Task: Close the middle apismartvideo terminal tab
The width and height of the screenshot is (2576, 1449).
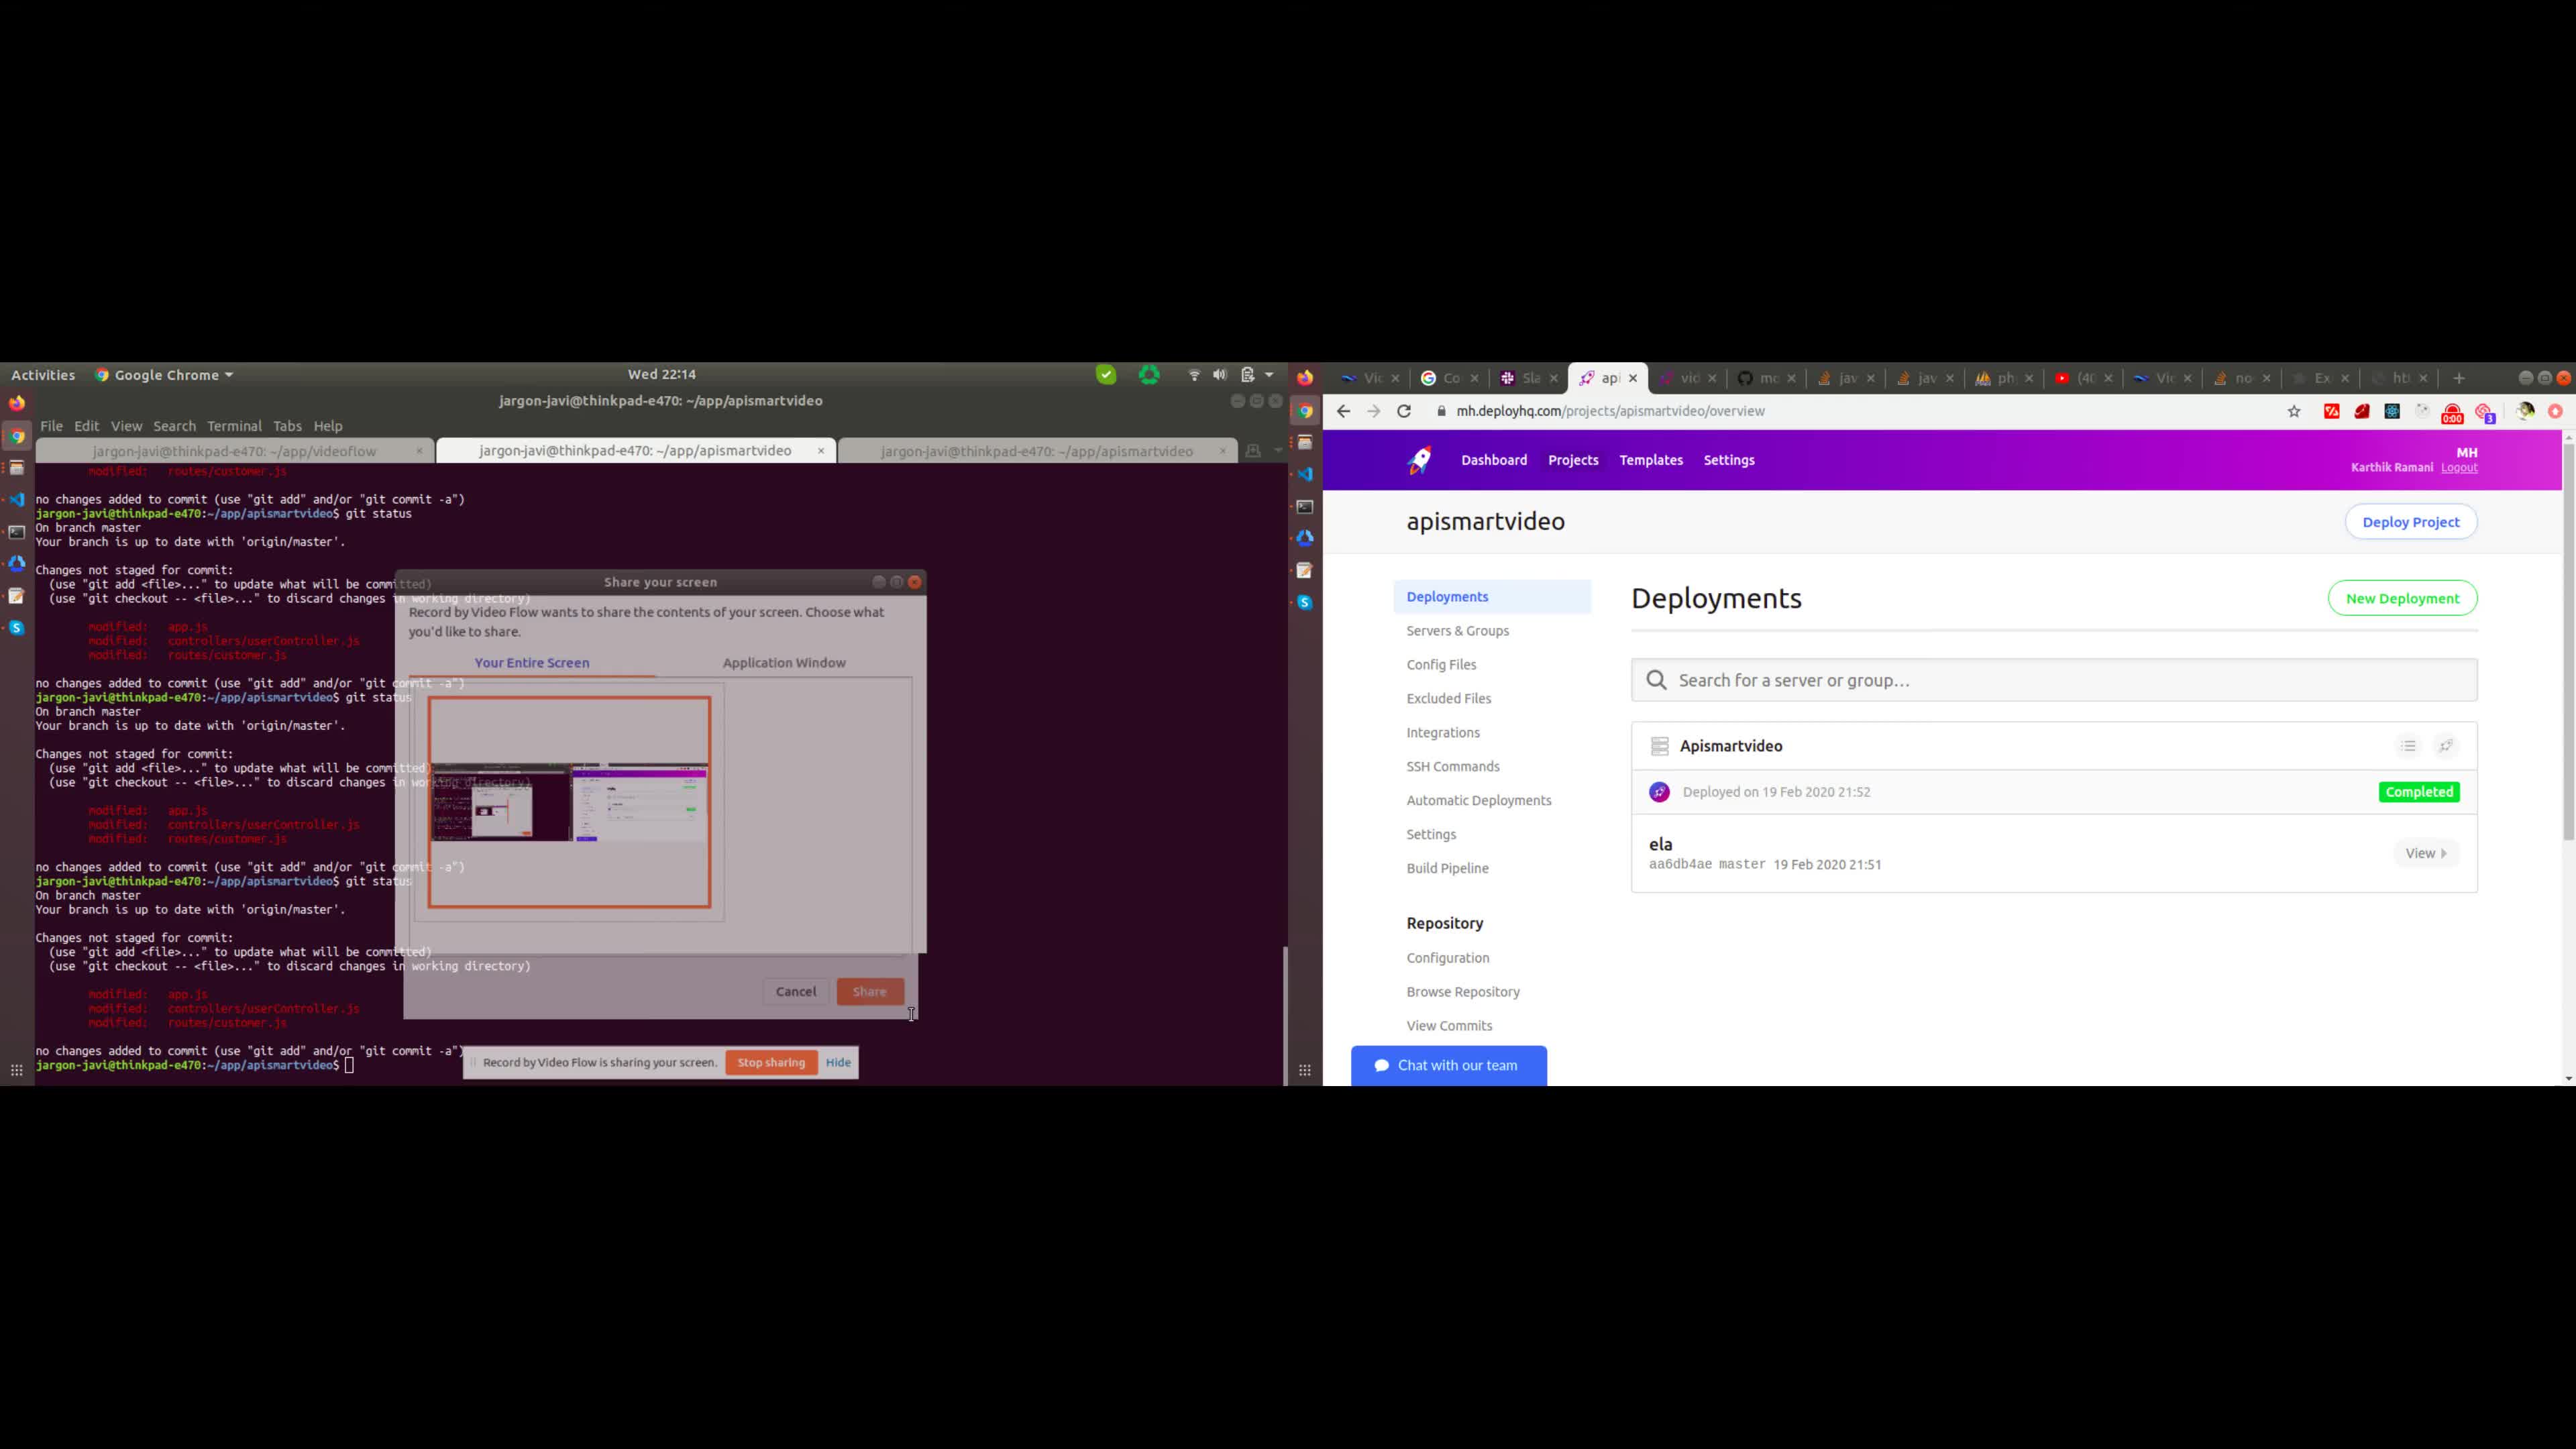Action: coord(821,451)
